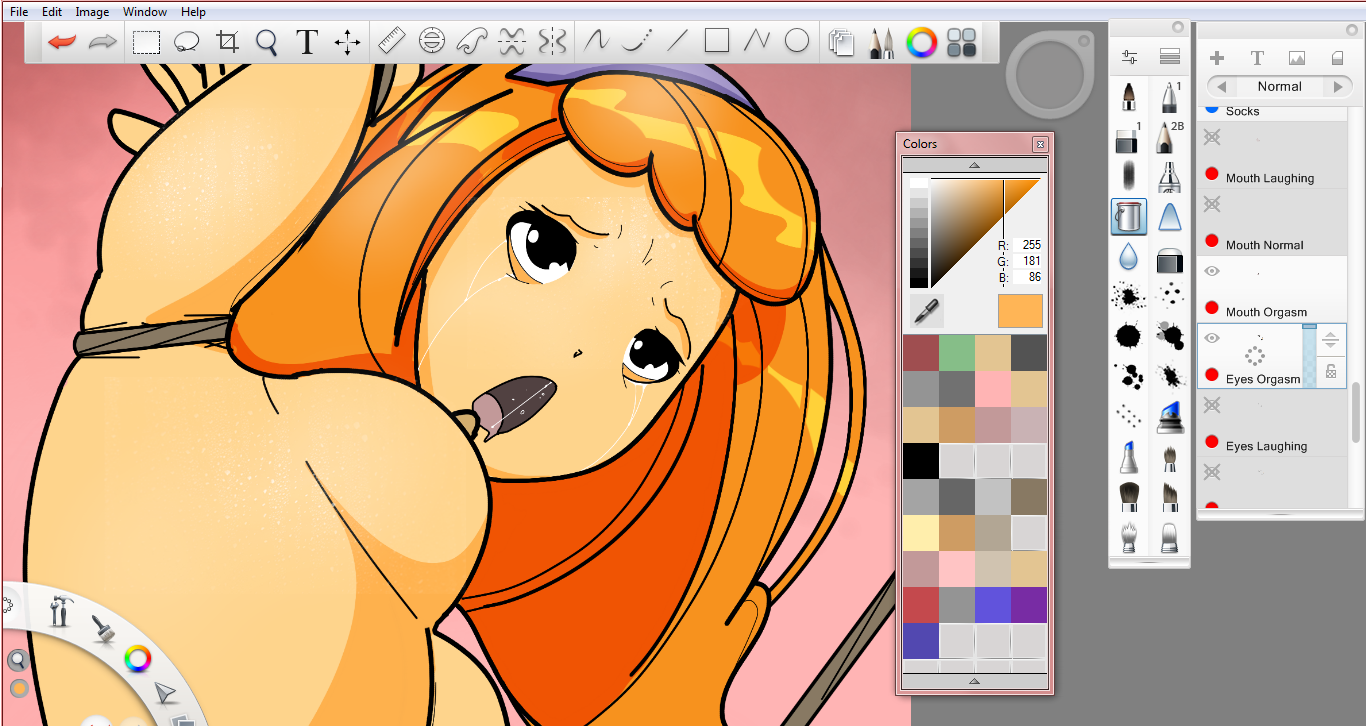Click the red Undo arrow
Image resolution: width=1366 pixels, height=726 pixels.
(62, 42)
